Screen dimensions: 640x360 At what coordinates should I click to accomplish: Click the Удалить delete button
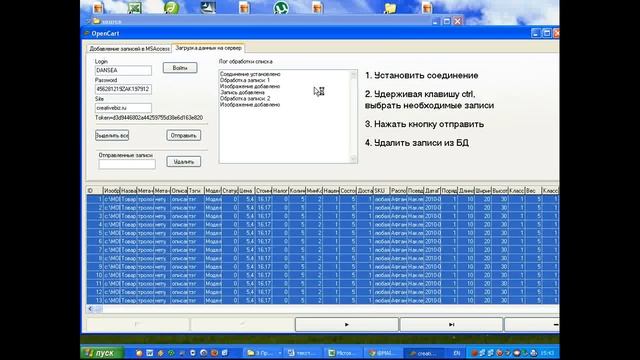coord(183,162)
